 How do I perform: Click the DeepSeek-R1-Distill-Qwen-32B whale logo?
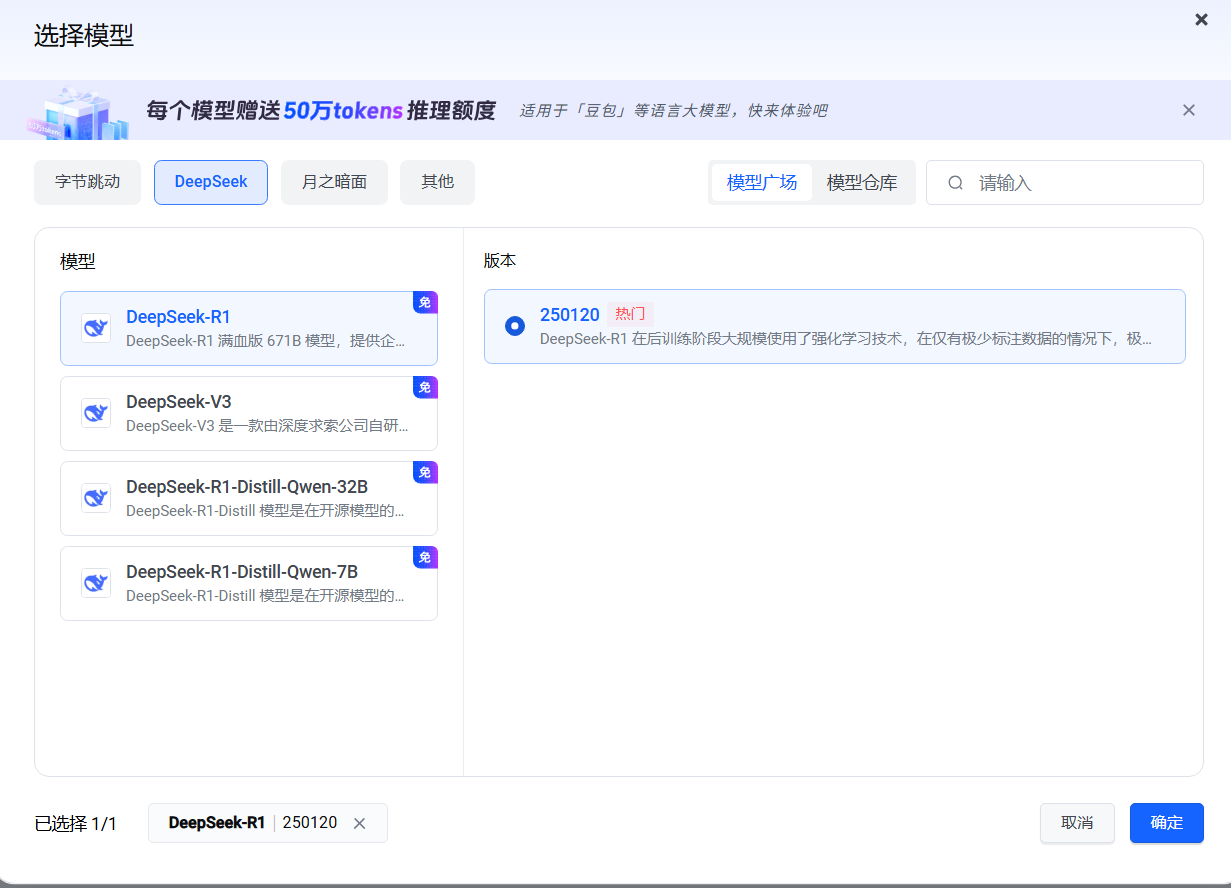pyautogui.click(x=96, y=498)
